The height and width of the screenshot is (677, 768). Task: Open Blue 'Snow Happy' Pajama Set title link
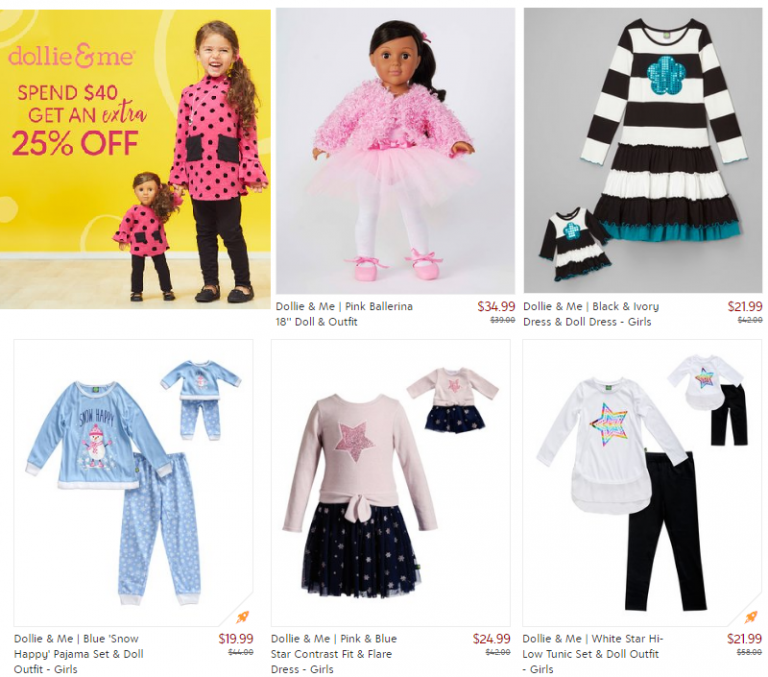click(78, 654)
